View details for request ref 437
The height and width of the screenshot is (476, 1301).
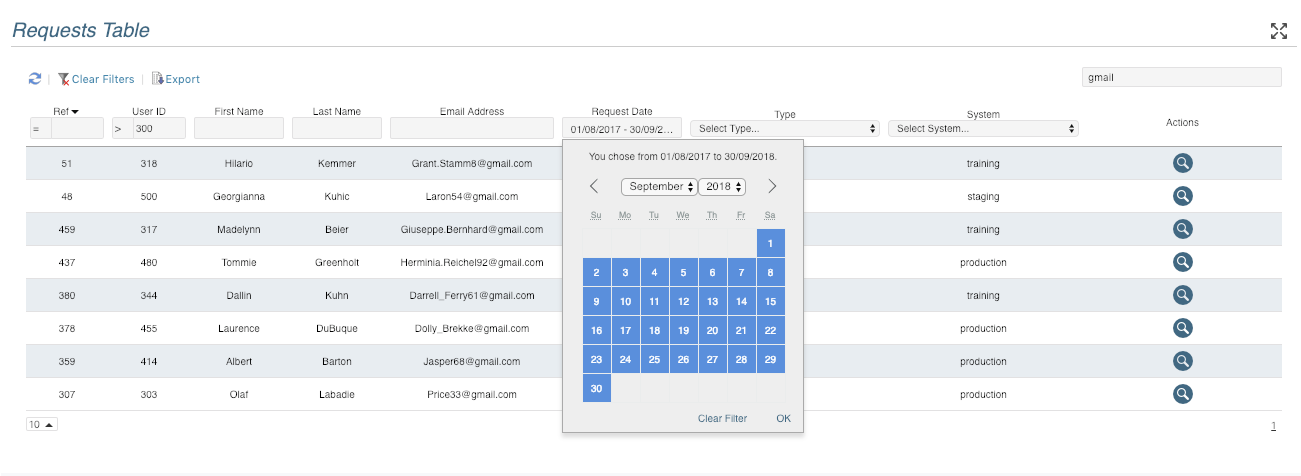pos(1182,262)
